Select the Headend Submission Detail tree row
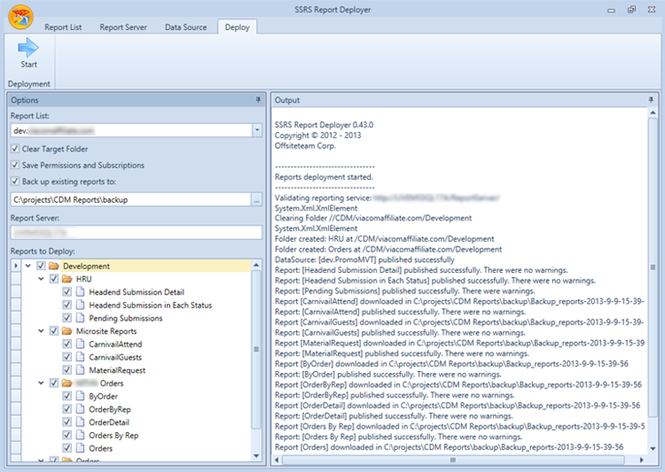665x472 pixels. click(136, 292)
